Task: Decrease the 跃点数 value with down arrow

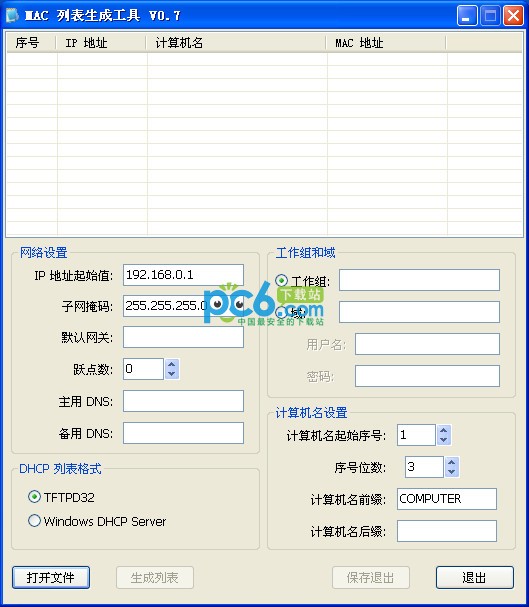Action: point(172,374)
